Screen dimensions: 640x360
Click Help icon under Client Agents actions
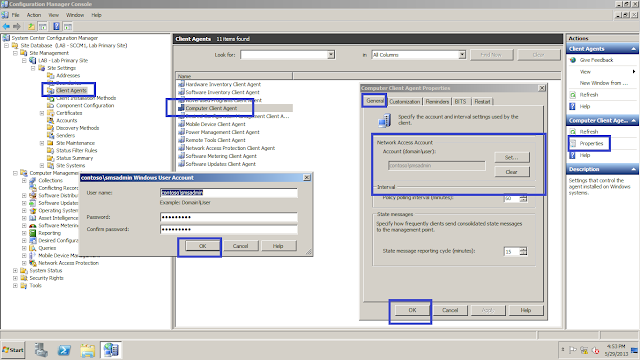click(573, 106)
